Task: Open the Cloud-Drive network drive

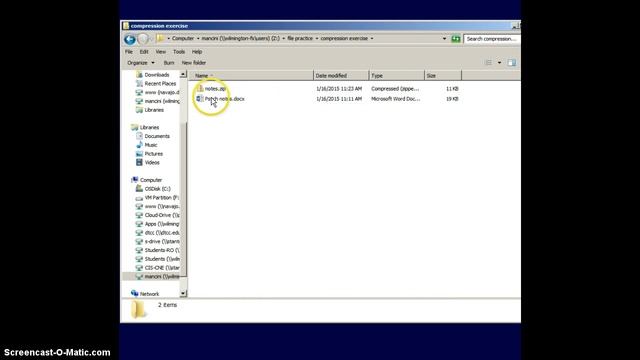Action: 162,215
